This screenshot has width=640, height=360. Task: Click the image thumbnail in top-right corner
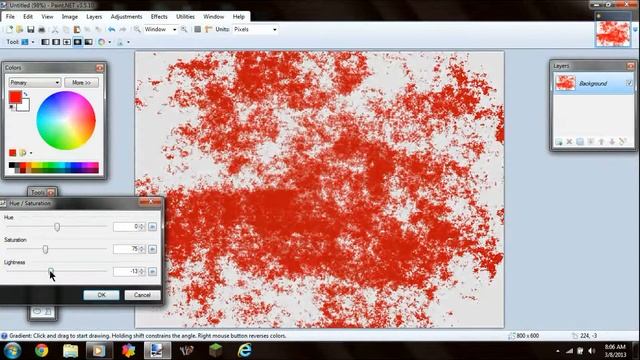point(613,34)
